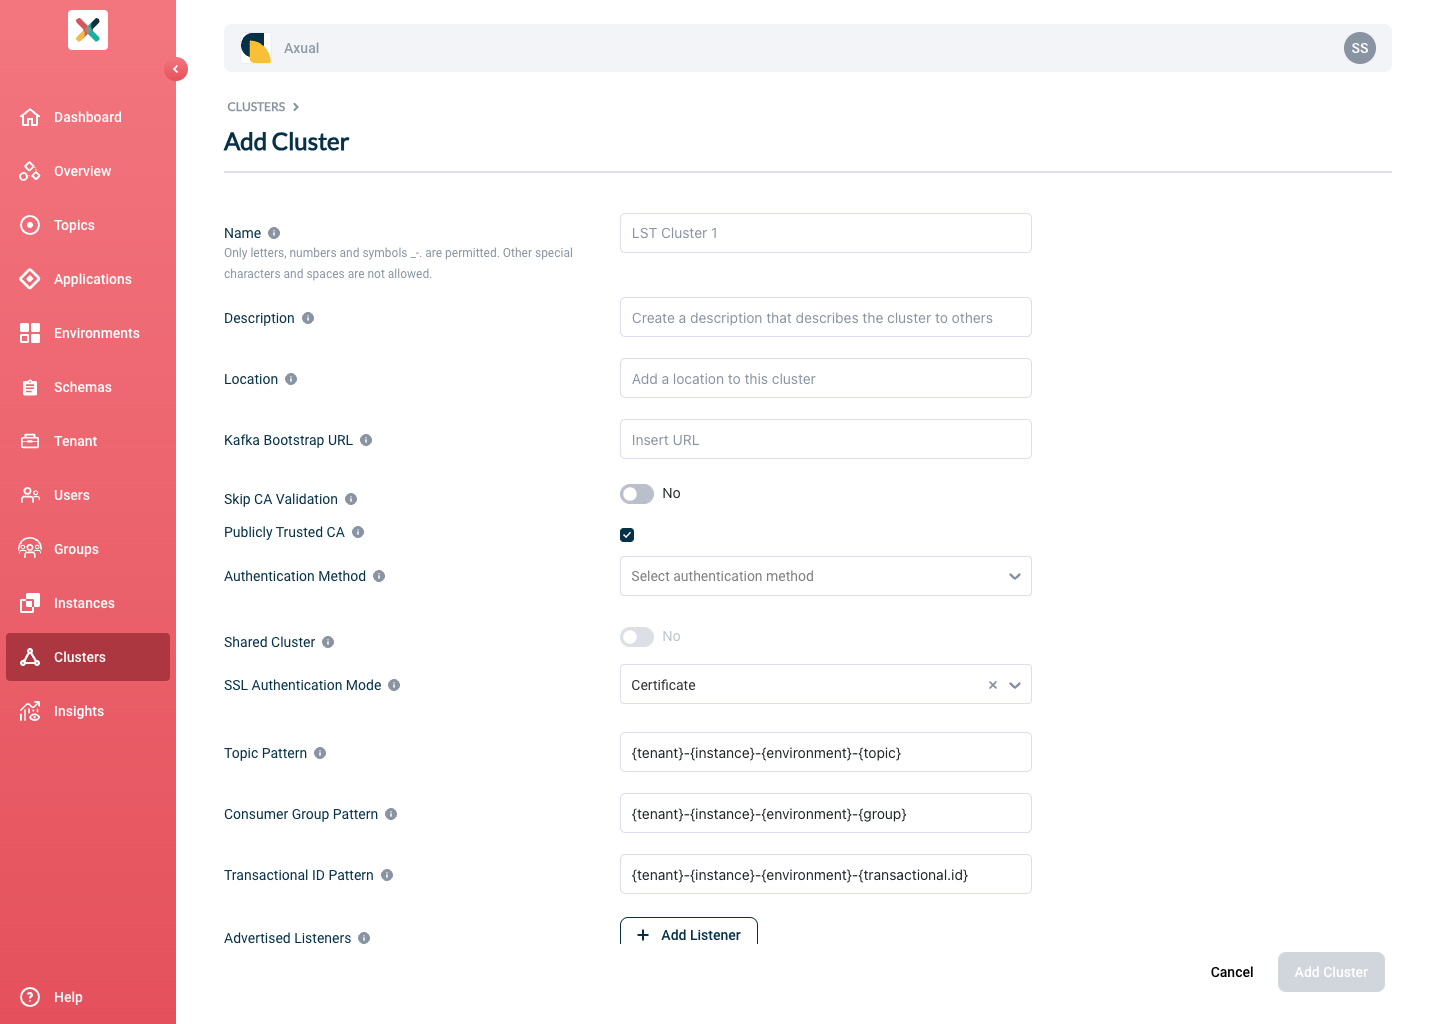Viewport: 1440px width, 1024px height.
Task: Click the Topics icon in the sidebar
Action: 30,225
